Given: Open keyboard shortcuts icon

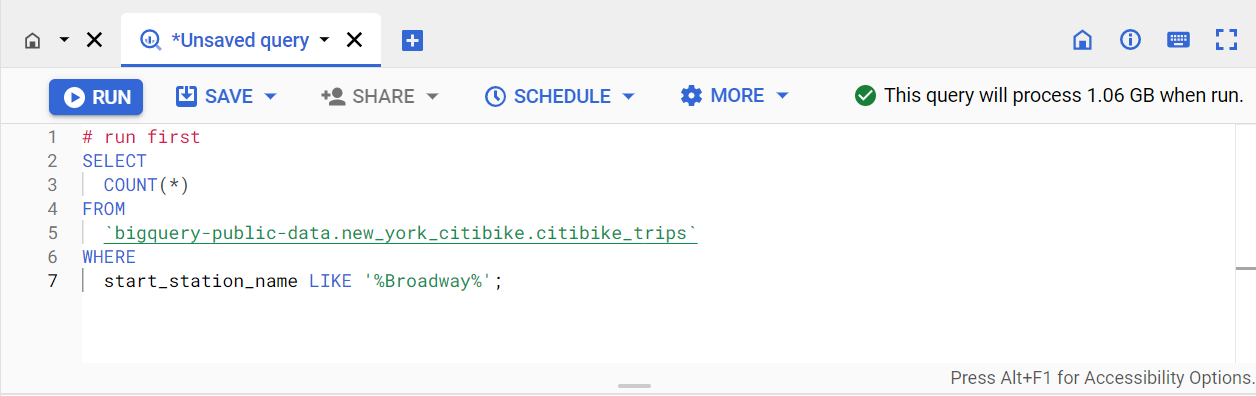Looking at the screenshot, I should [1178, 40].
